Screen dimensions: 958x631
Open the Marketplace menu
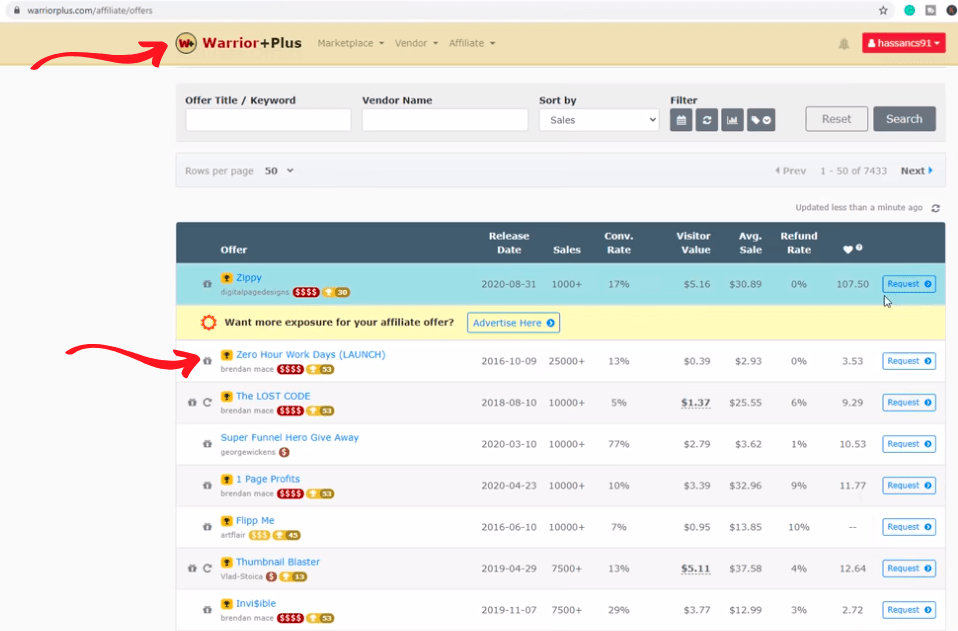(351, 43)
